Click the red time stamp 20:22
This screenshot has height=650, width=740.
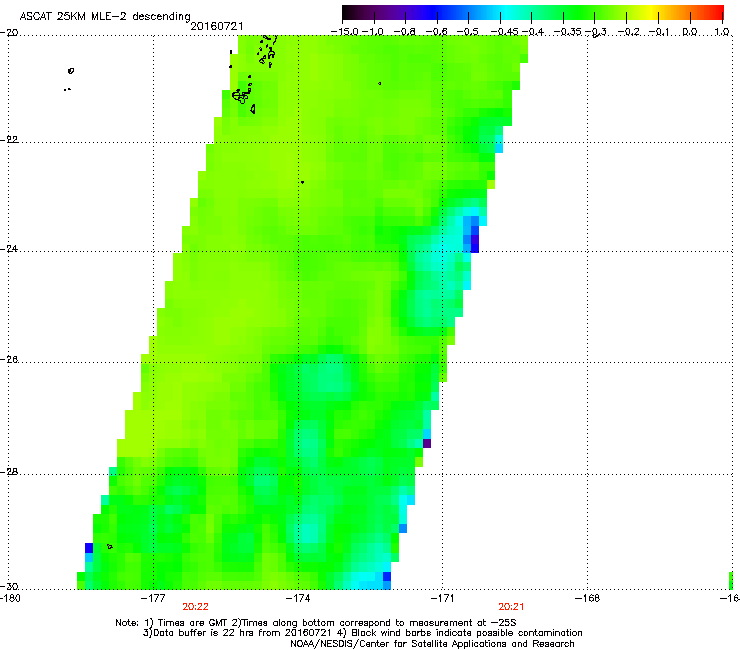tap(195, 607)
